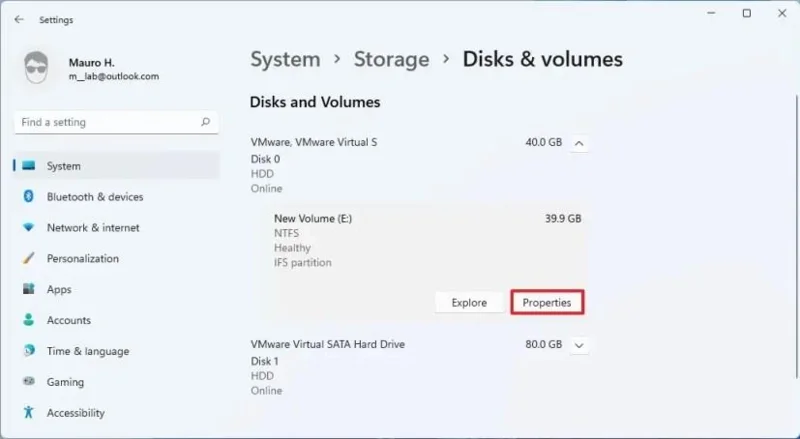Minimize the Settings window
The height and width of the screenshot is (439, 800).
coord(712,13)
